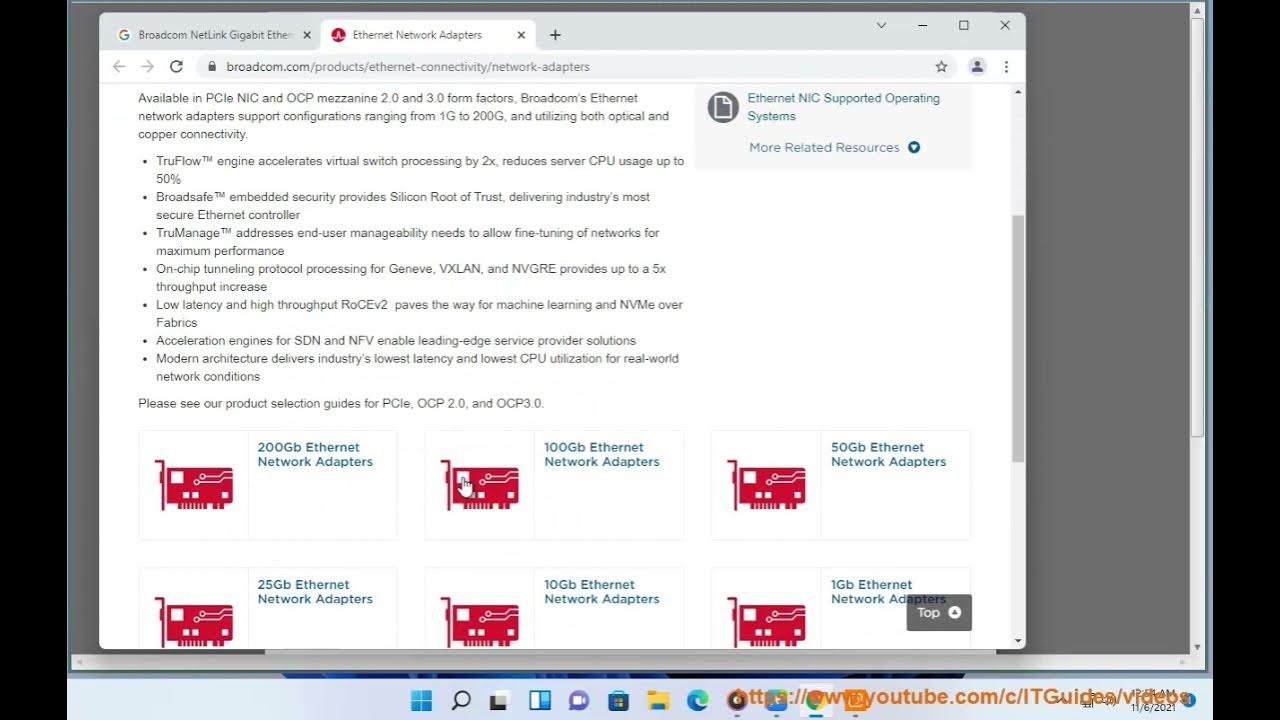
Task: Open the Chat taskbar icon
Action: pyautogui.click(x=579, y=700)
